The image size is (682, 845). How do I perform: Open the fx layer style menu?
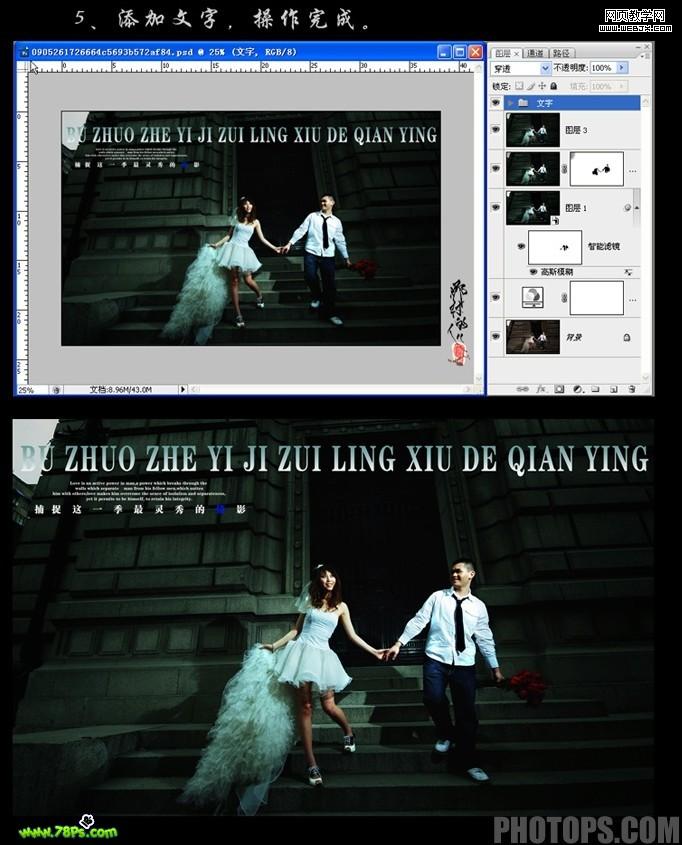(541, 389)
